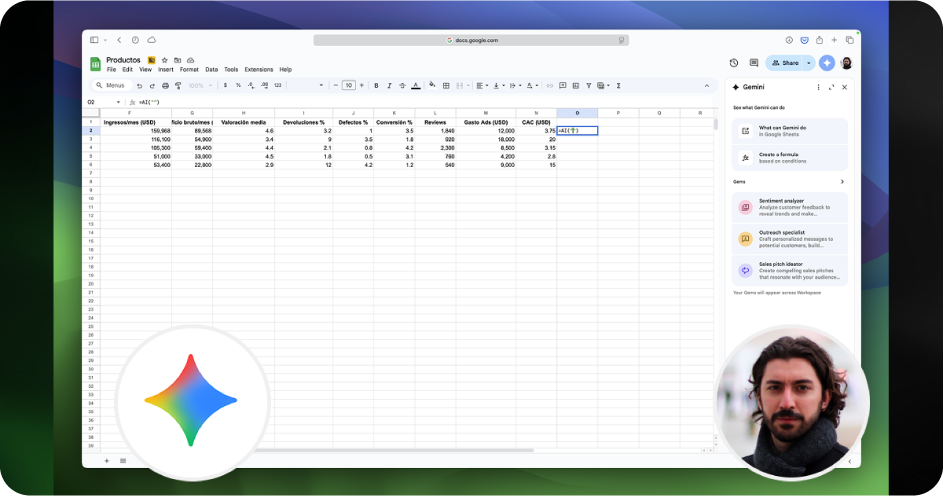Open the Sales pitch ideator gem
943x496 pixels.
(790, 271)
